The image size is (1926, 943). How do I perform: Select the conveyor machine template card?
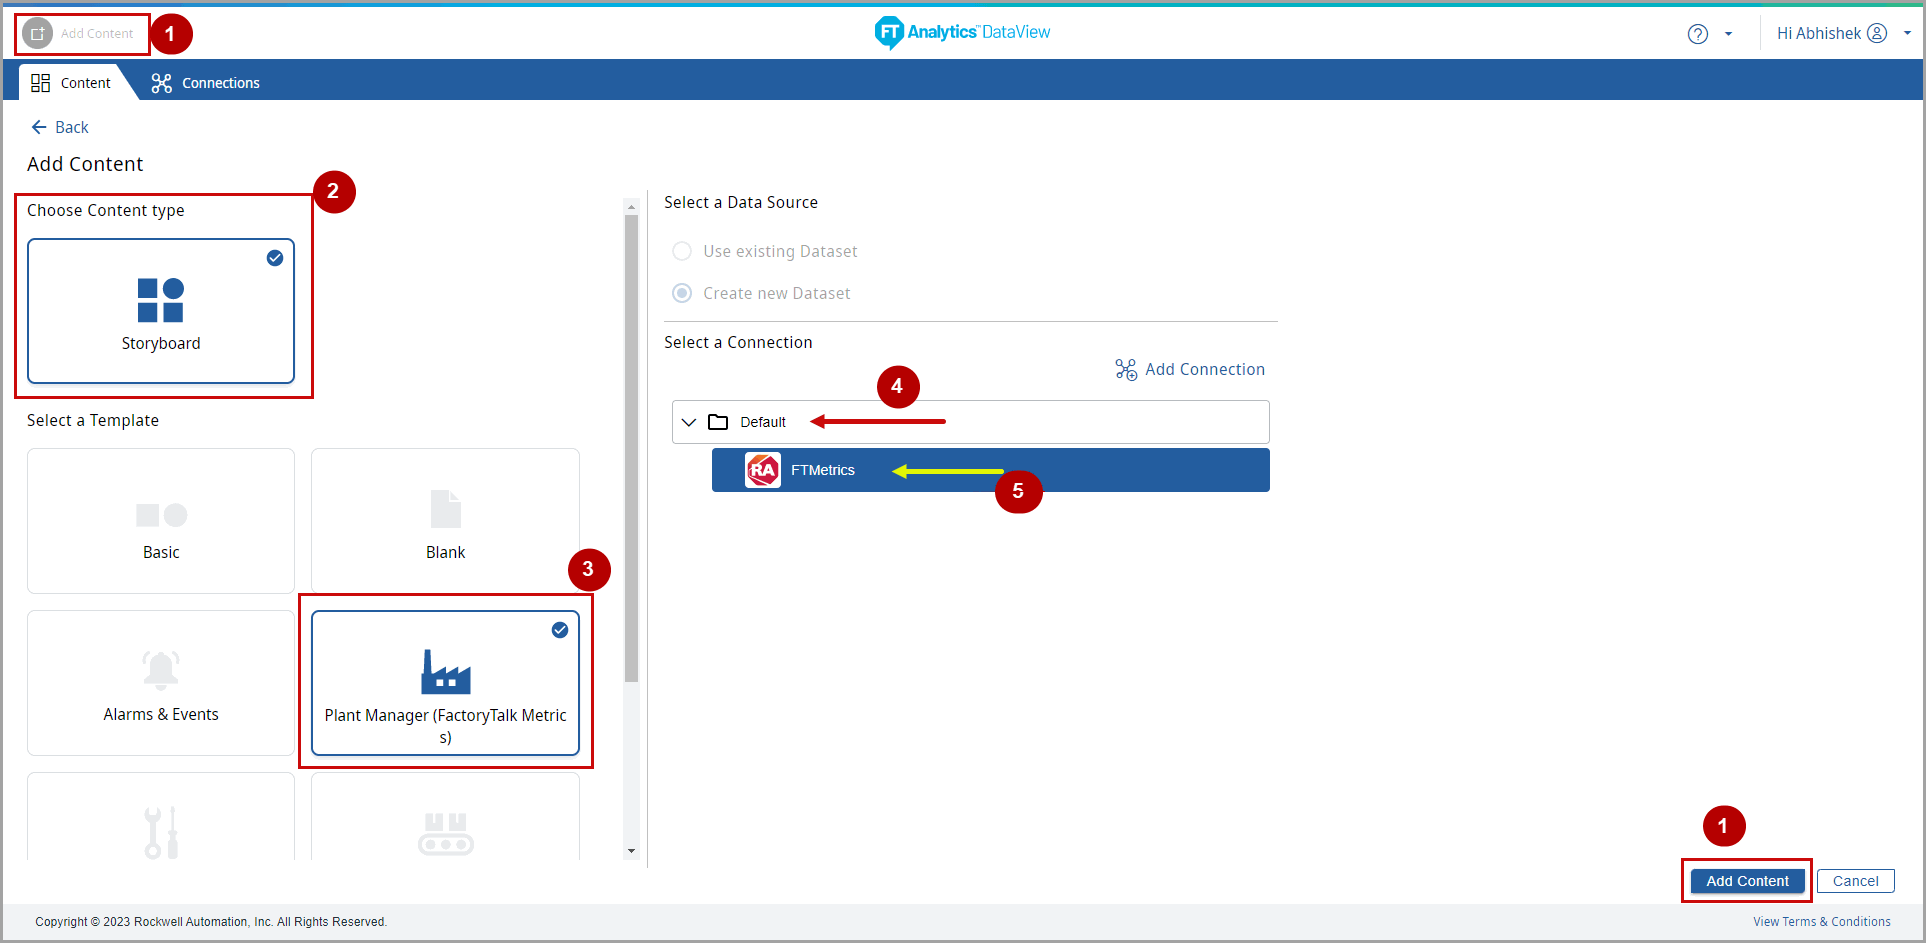(445, 817)
